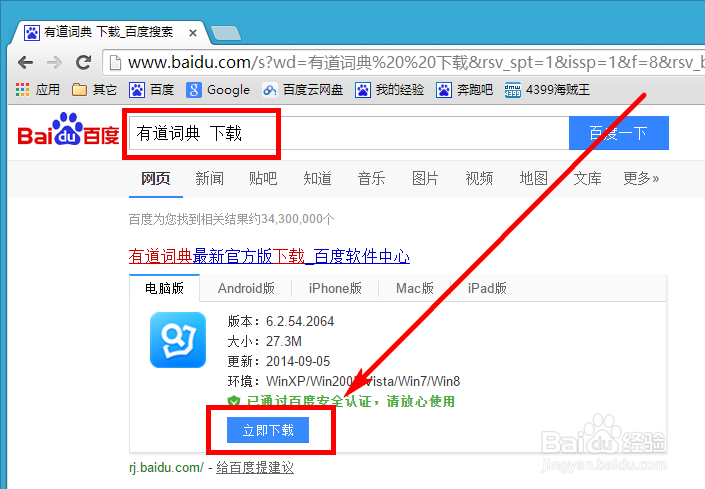The image size is (705, 489).
Task: Select the Mac版 tab
Action: pyautogui.click(x=415, y=288)
